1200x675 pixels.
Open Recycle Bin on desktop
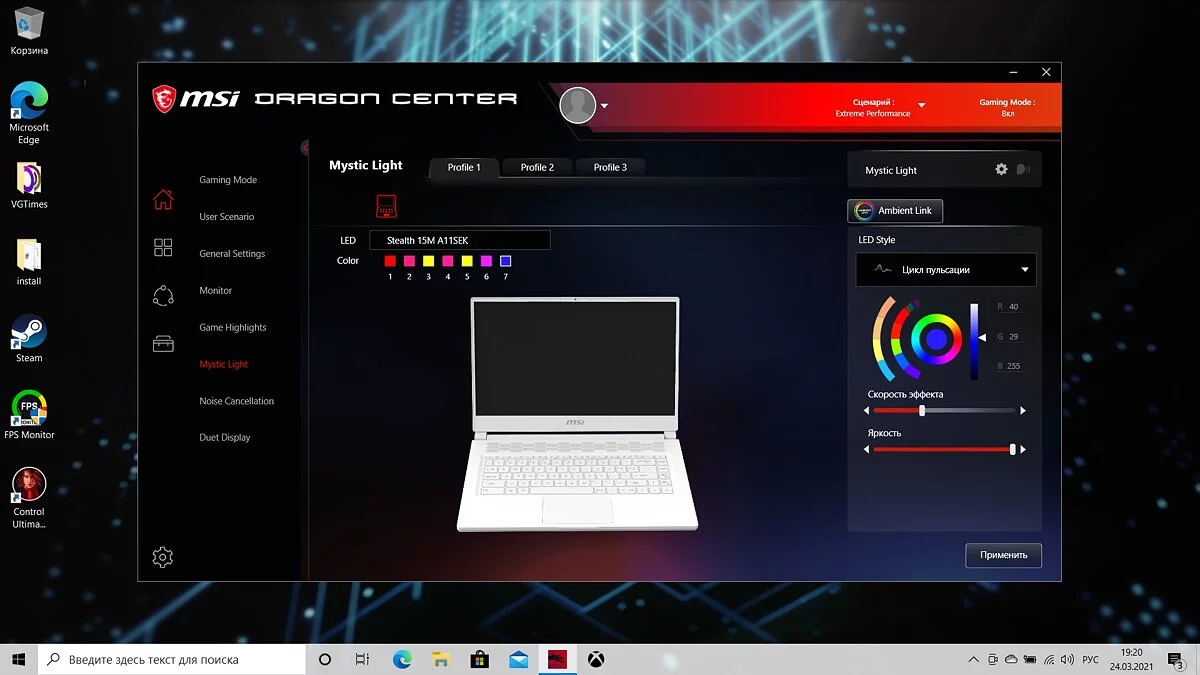(x=29, y=30)
